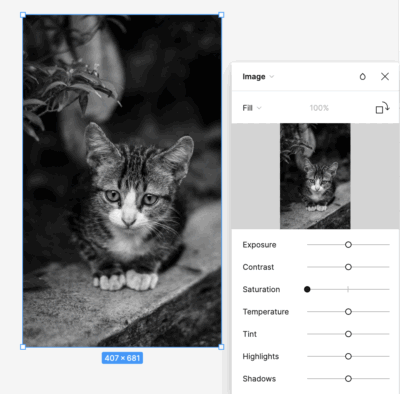Click the top-left selection handle
Viewport: 400px width, 394px height.
[23, 15]
